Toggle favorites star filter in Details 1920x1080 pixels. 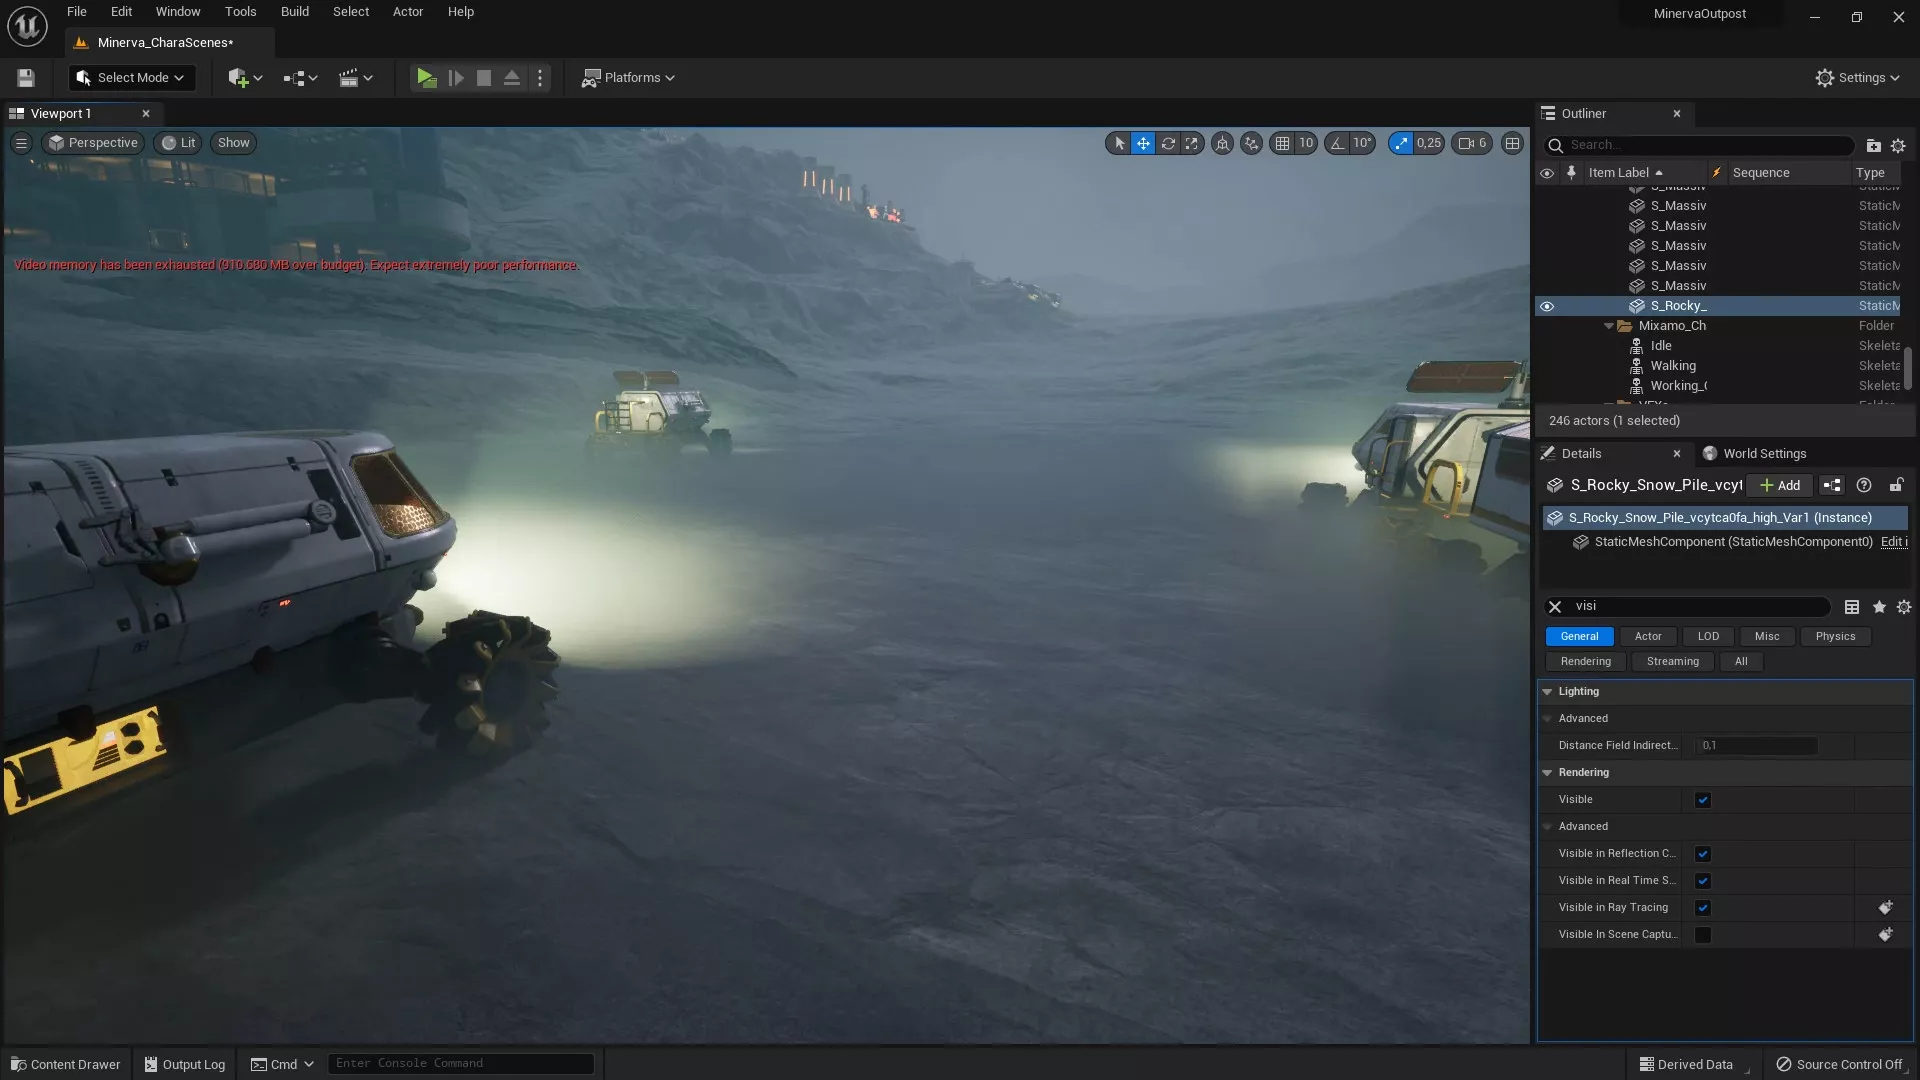(x=1879, y=607)
